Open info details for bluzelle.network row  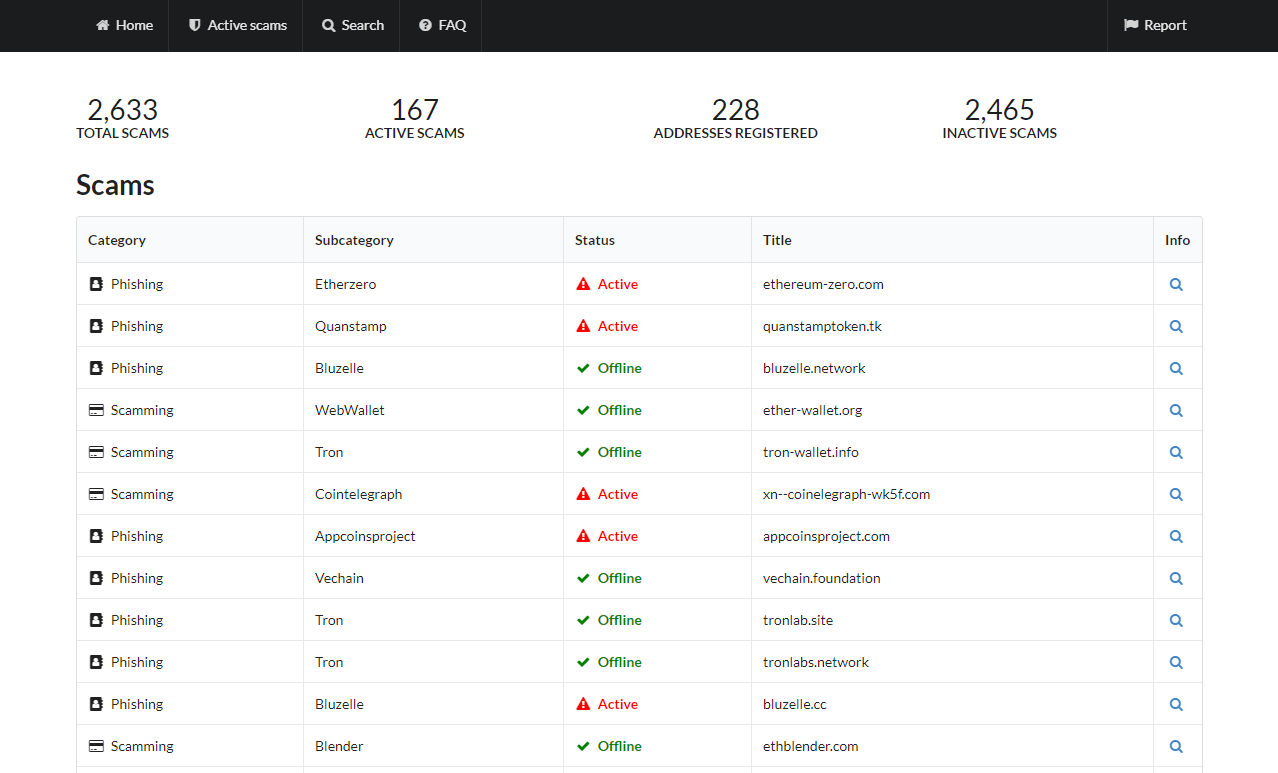pos(1176,367)
